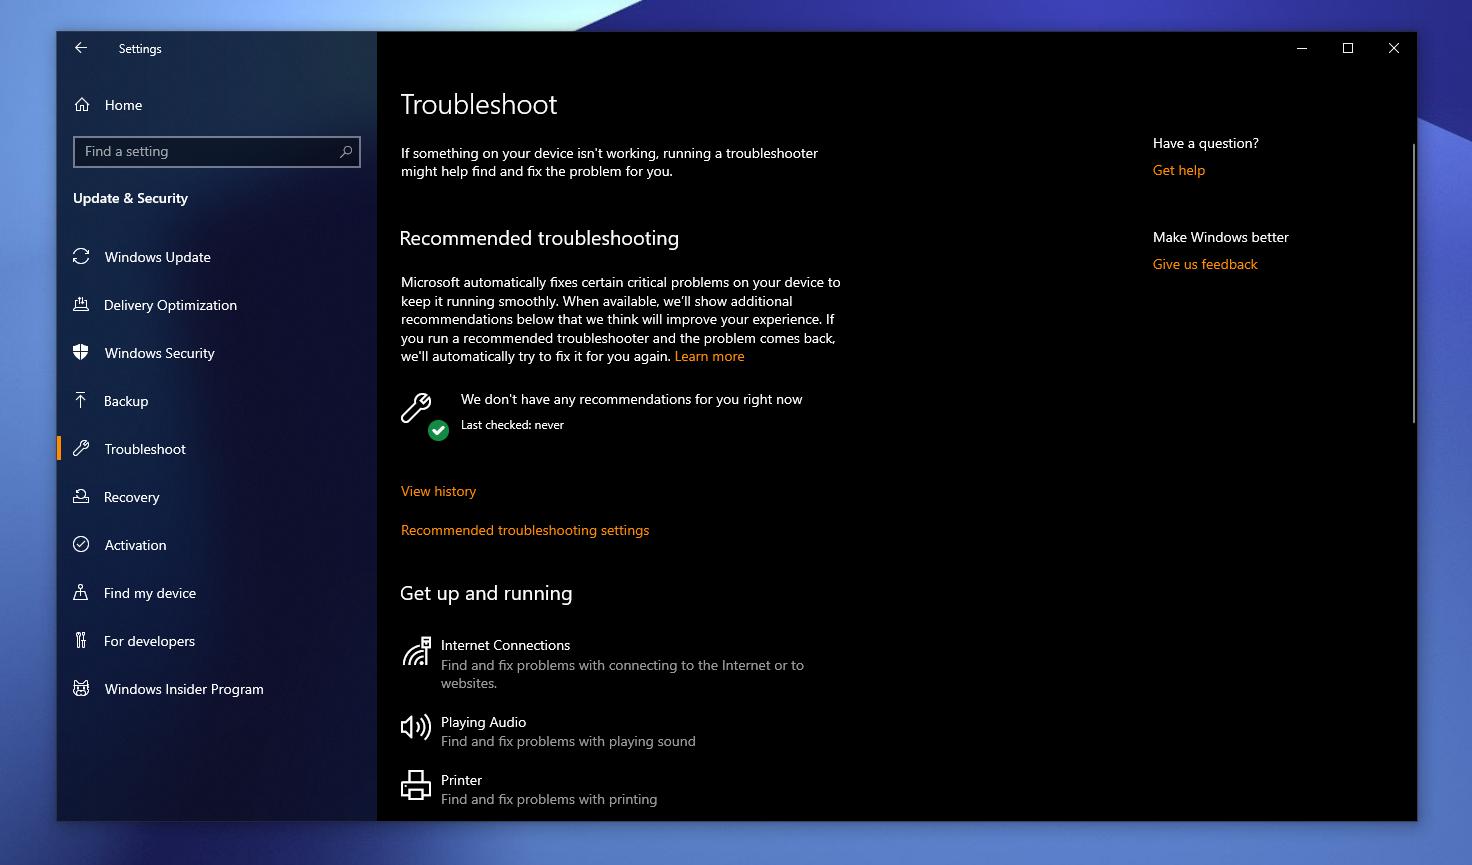Screen dimensions: 1472x865
Task: Open Recommended troubleshooting settings link
Action: 525,530
